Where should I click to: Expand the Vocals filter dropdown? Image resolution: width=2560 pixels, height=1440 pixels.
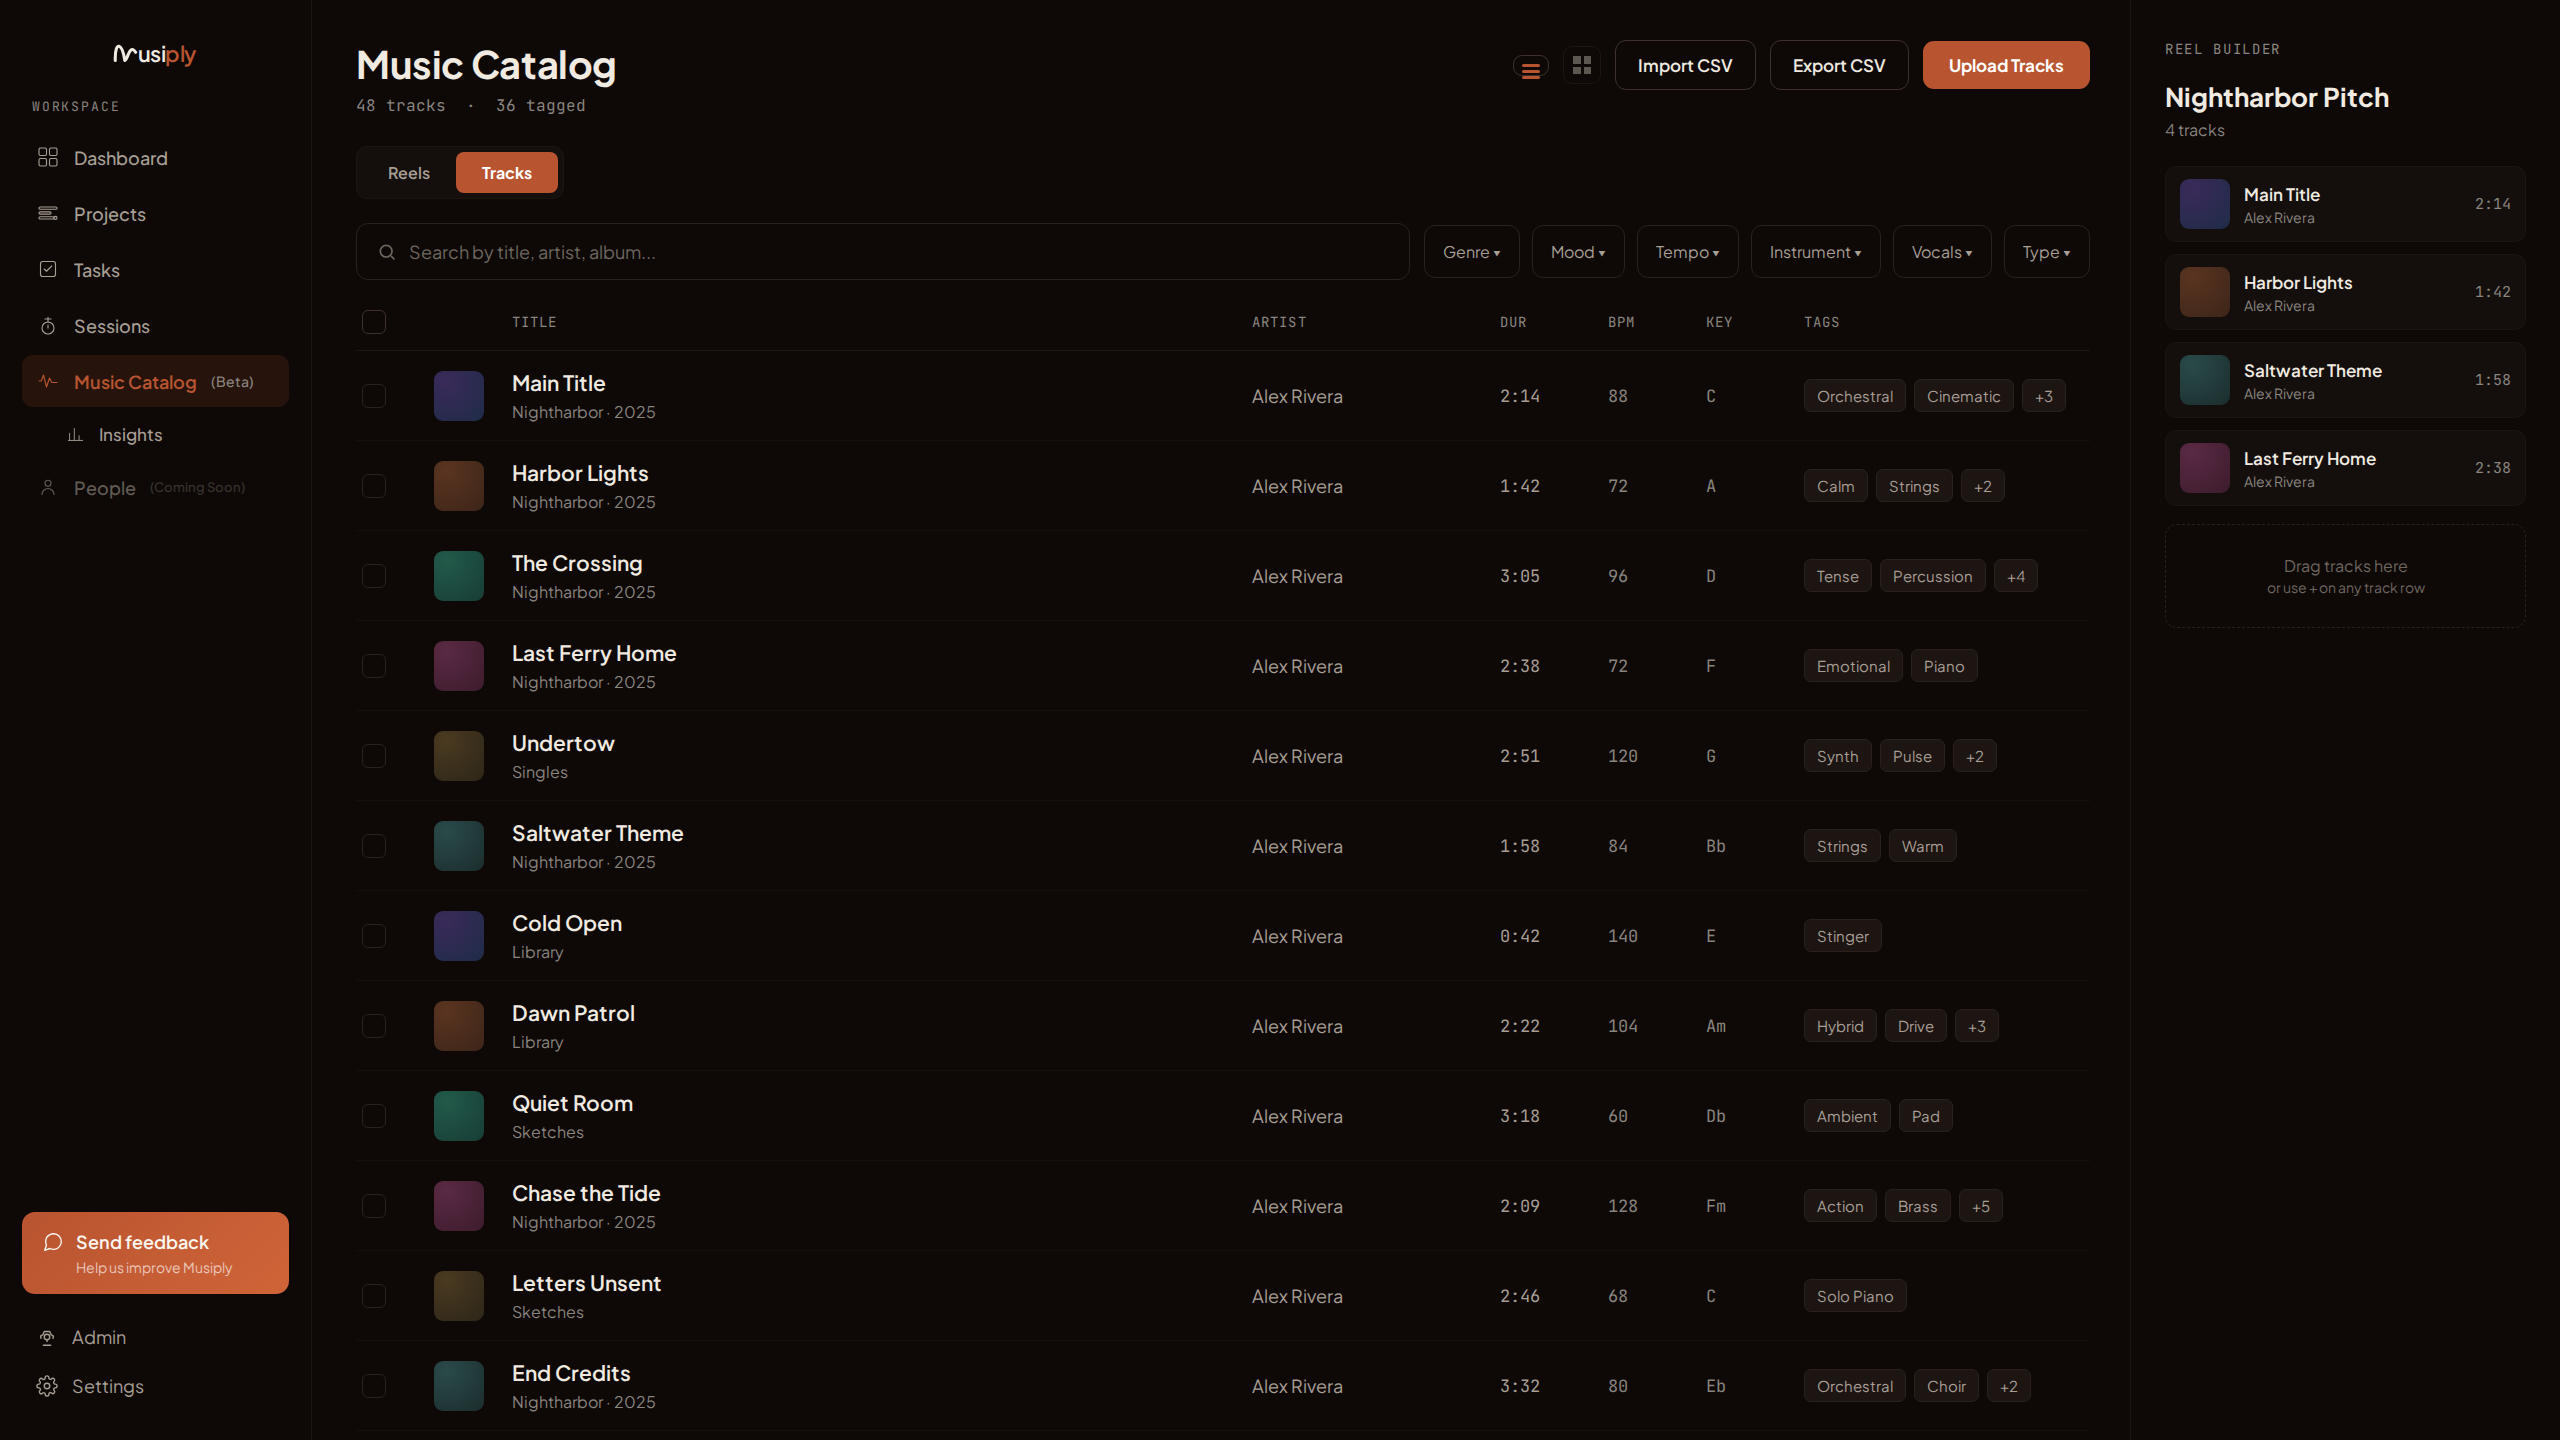1942,252
